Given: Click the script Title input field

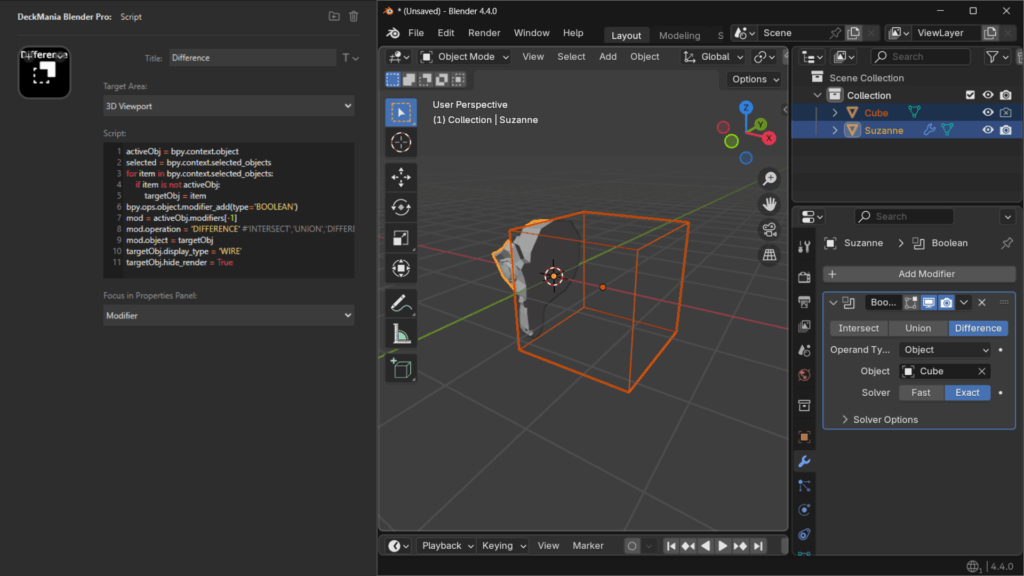Looking at the screenshot, I should click(x=252, y=58).
